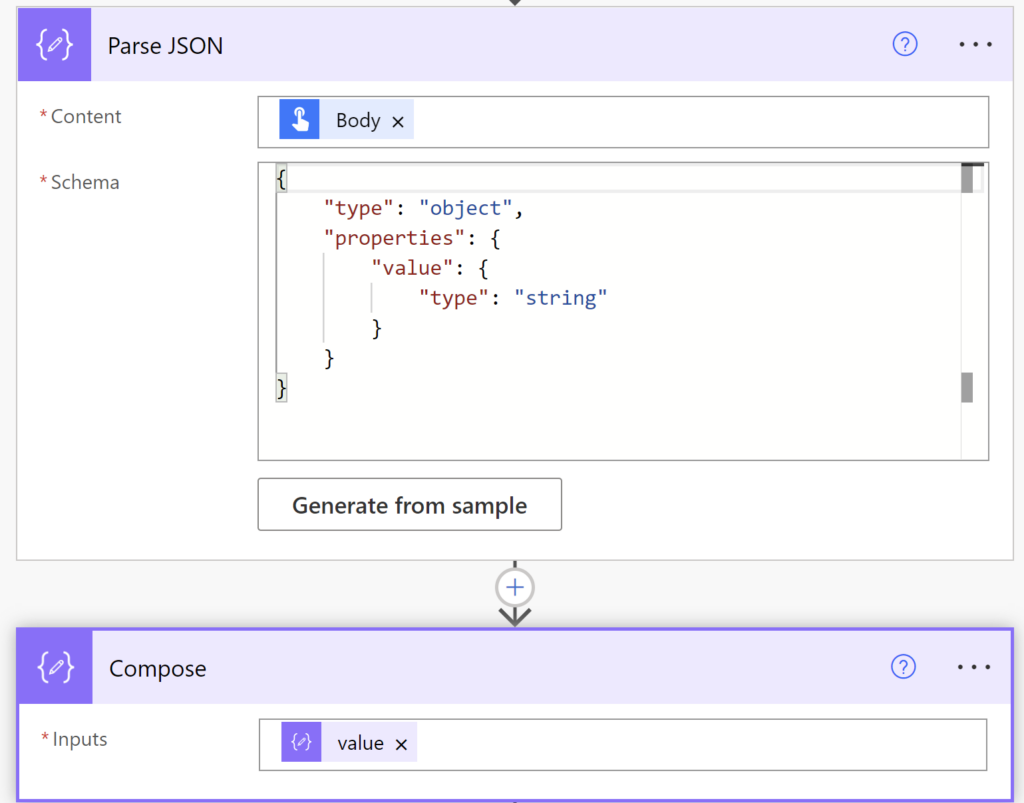Screen dimensions: 1024x803
Task: Click "string" value in schema
Action: [x=560, y=298]
